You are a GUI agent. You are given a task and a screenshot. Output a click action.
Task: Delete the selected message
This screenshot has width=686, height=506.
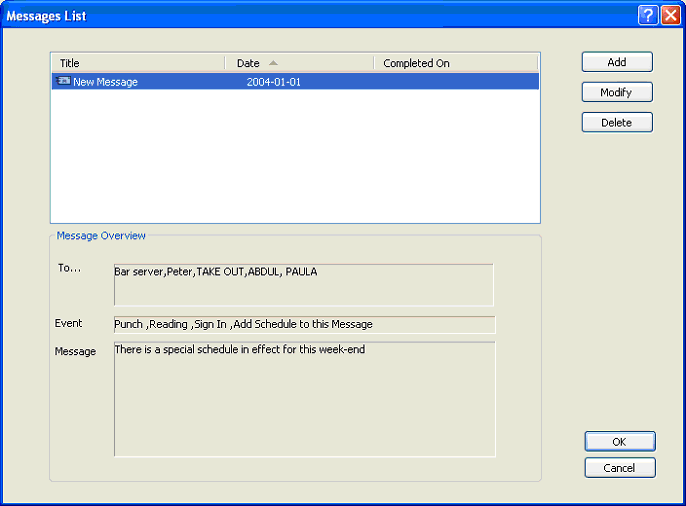[x=617, y=122]
